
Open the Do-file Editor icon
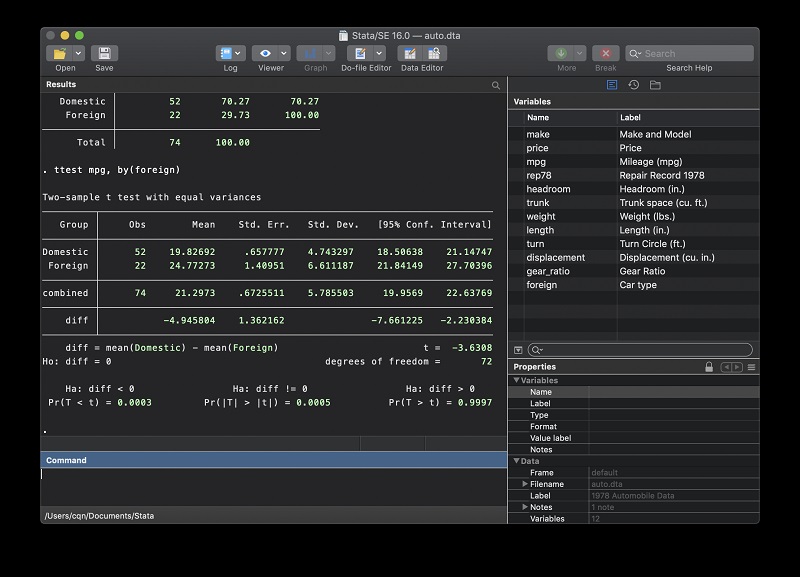360,53
